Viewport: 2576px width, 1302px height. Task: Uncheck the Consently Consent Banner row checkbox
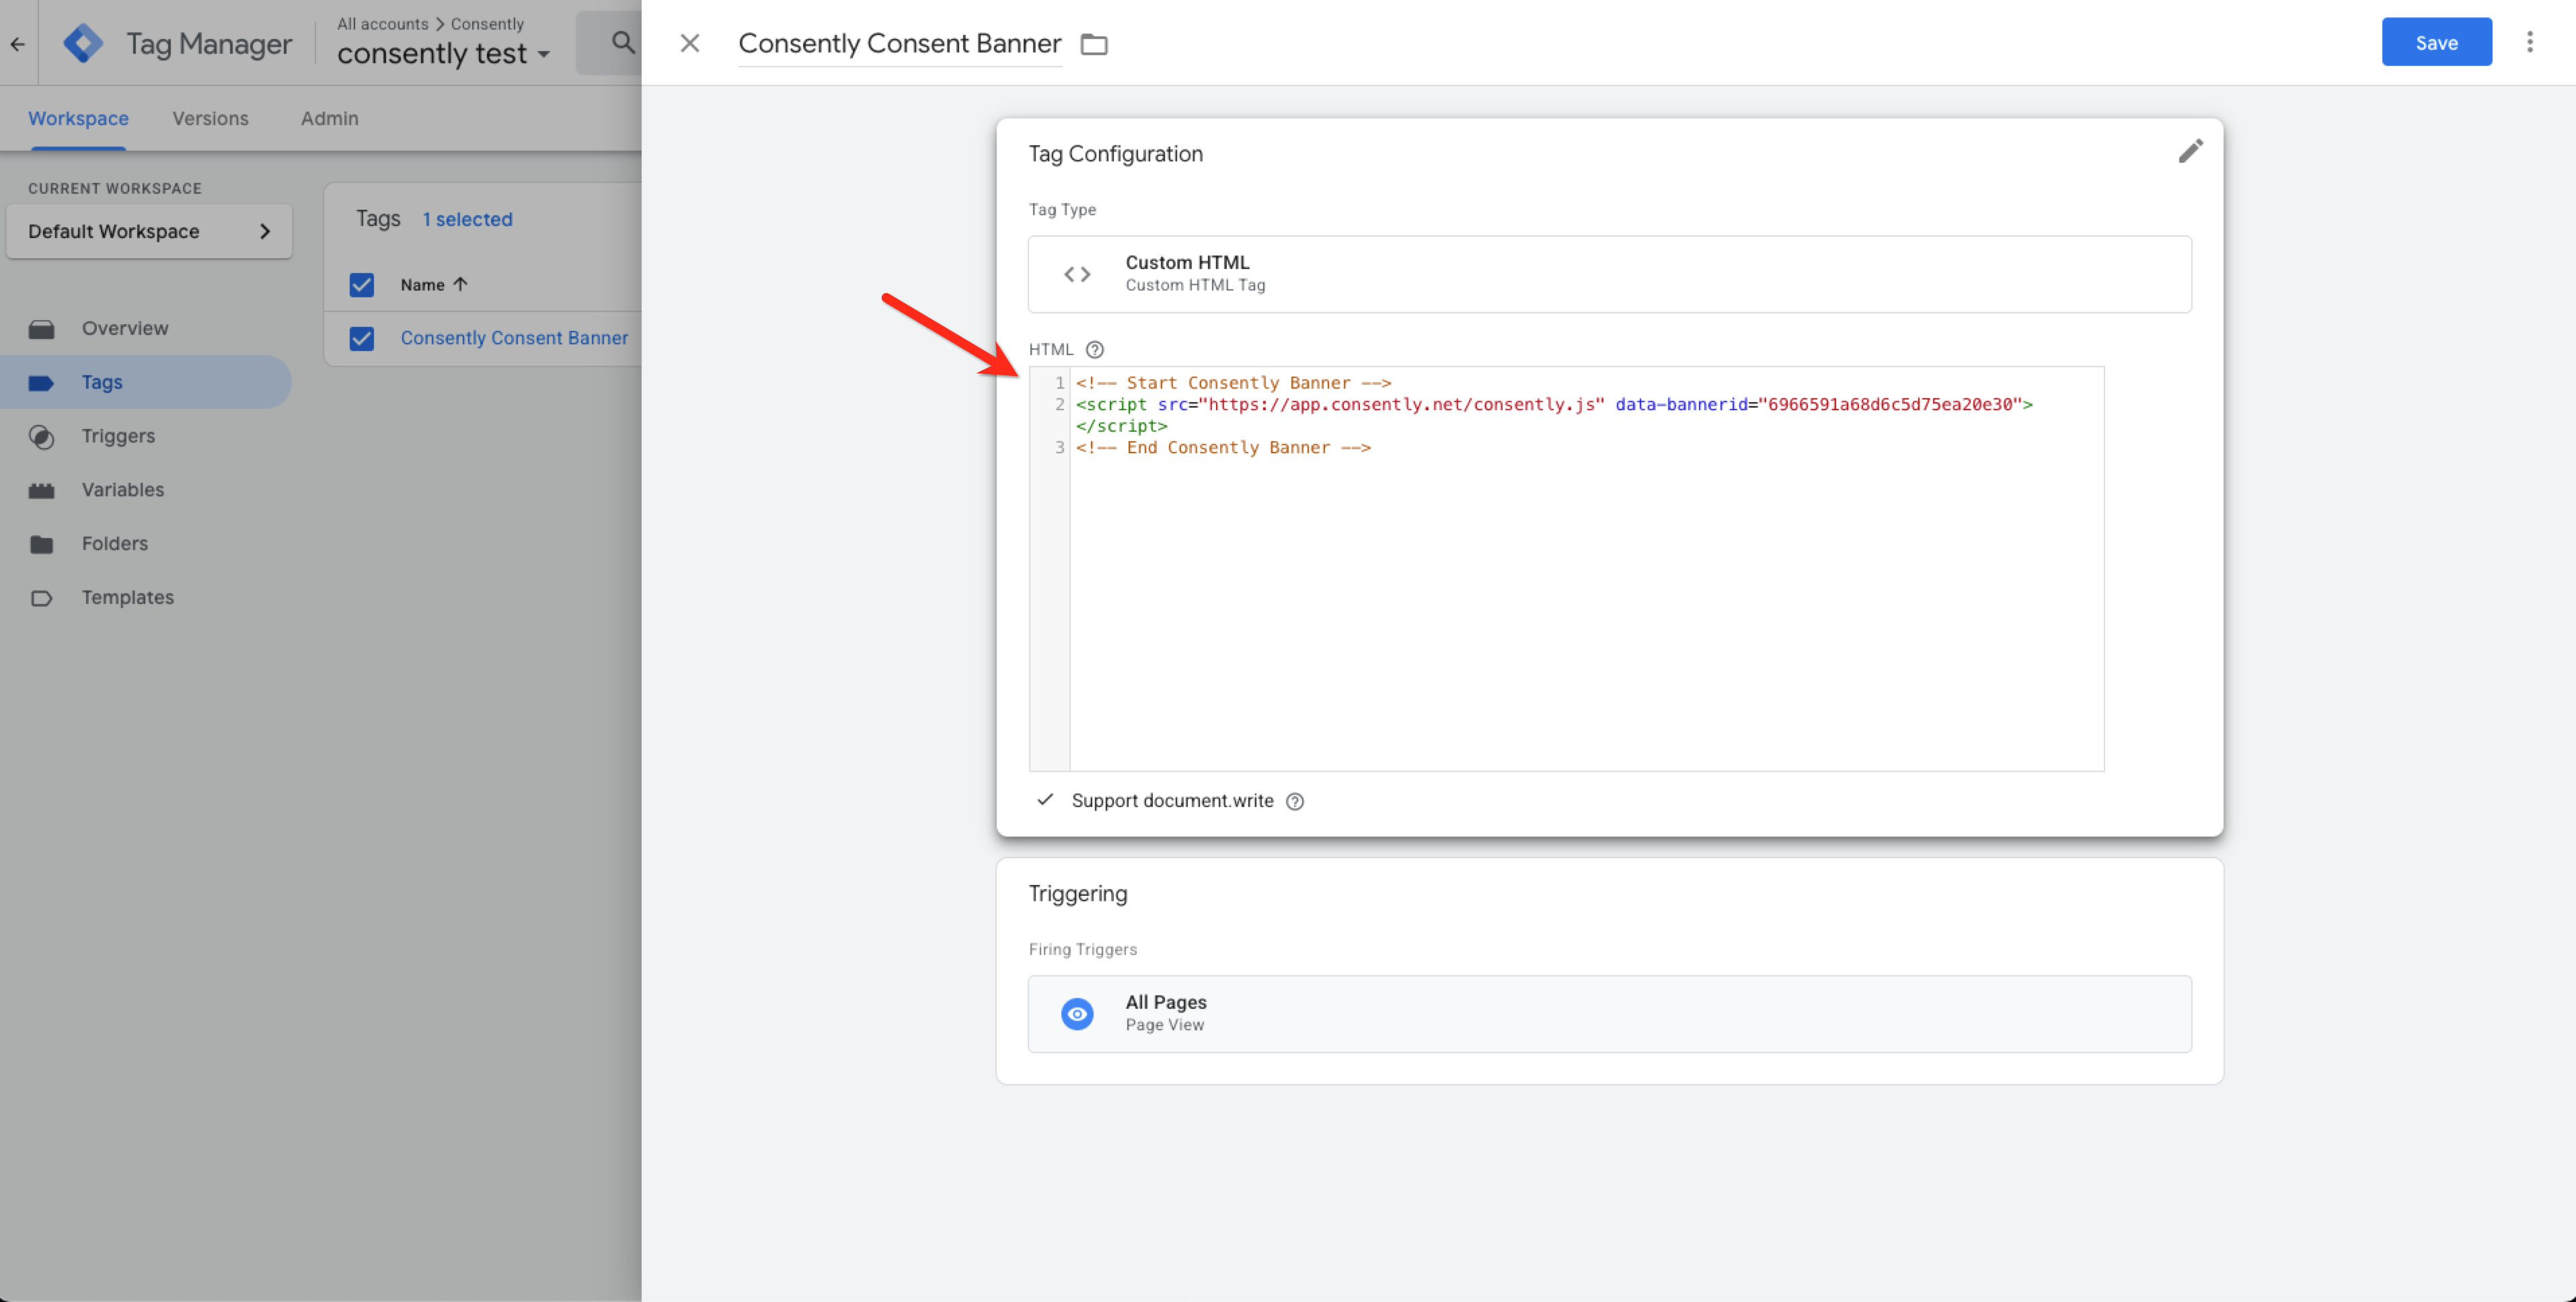[362, 338]
